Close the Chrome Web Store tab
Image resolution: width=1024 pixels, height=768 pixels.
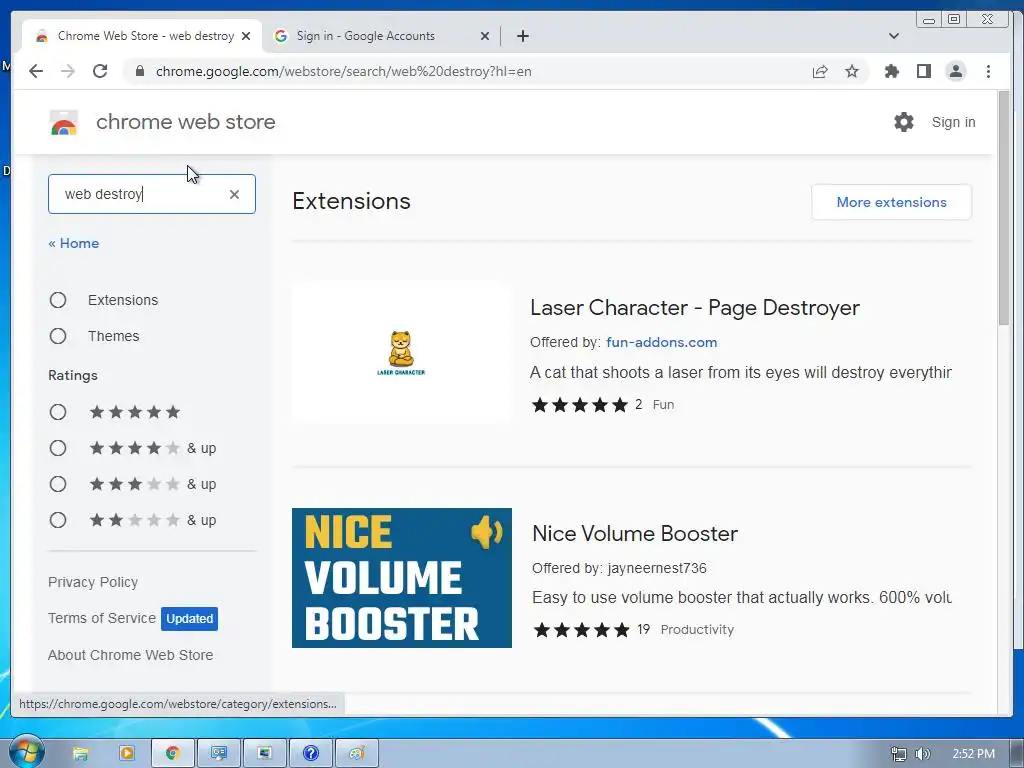246,36
